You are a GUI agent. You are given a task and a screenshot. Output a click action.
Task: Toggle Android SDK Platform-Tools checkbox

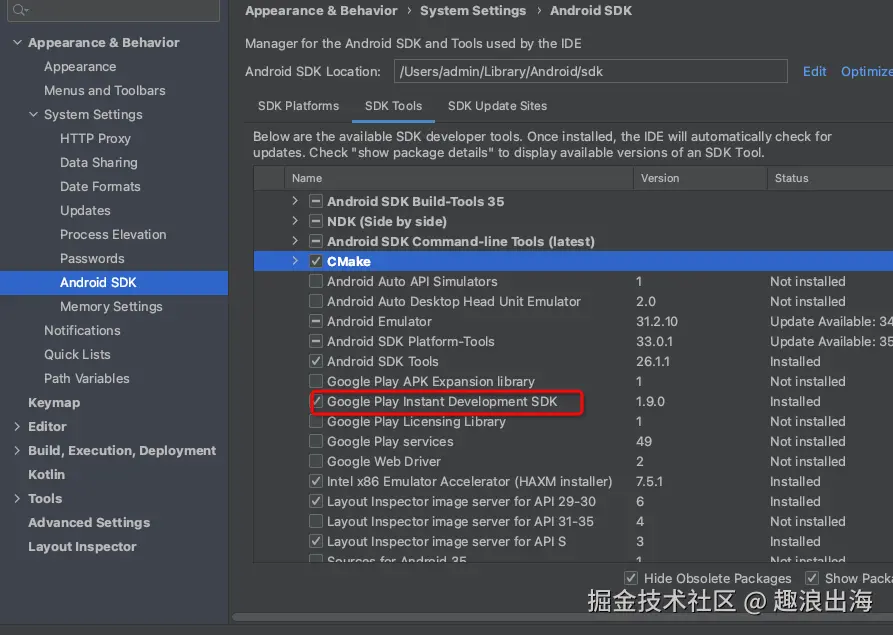[x=316, y=341]
